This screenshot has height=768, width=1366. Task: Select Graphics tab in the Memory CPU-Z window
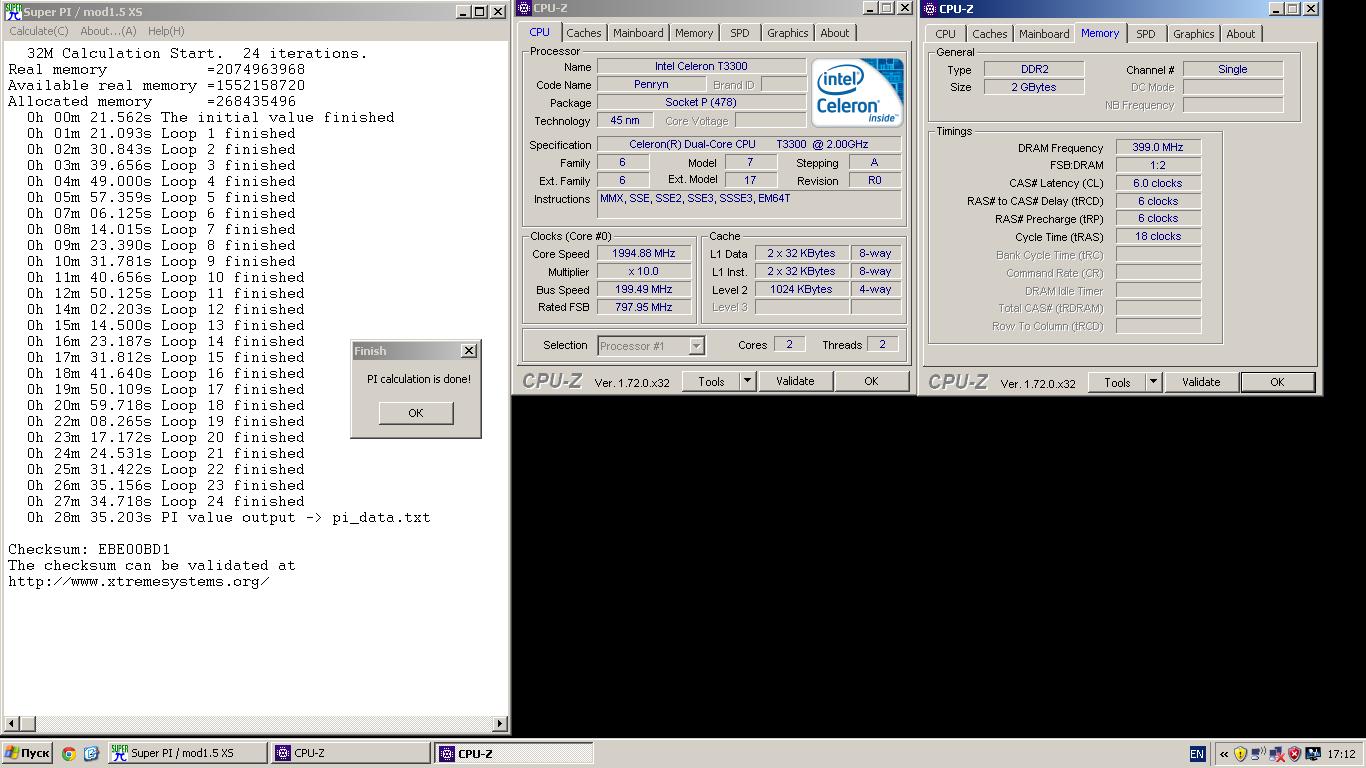pyautogui.click(x=1194, y=34)
